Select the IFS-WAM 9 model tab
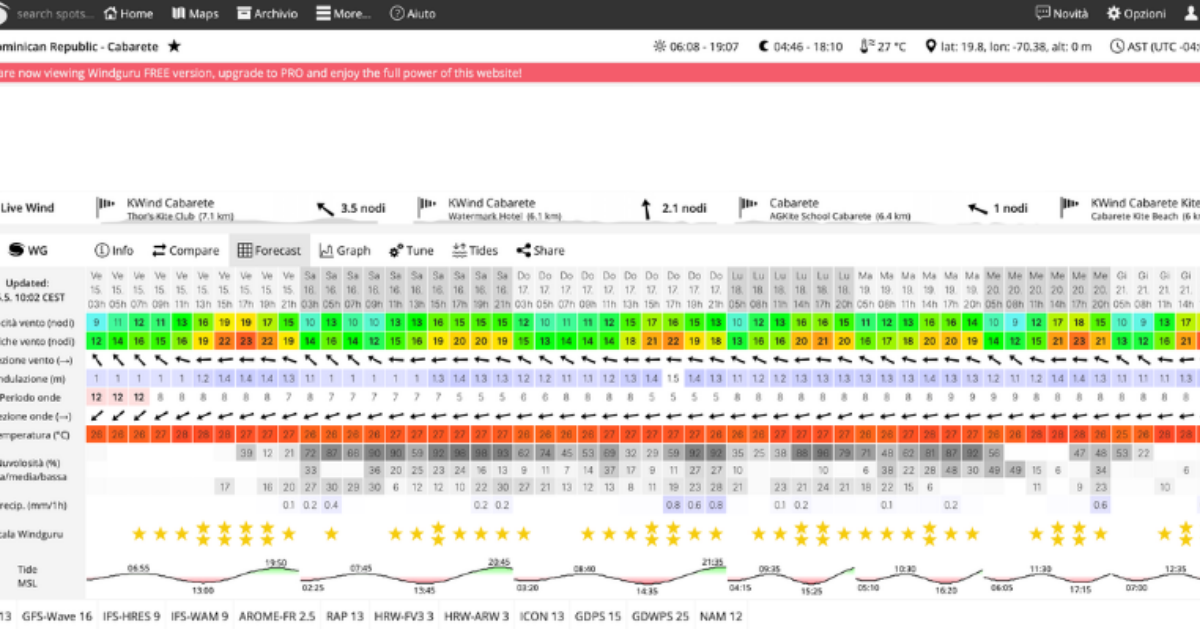Viewport: 1200px width, 630px height. [200, 616]
